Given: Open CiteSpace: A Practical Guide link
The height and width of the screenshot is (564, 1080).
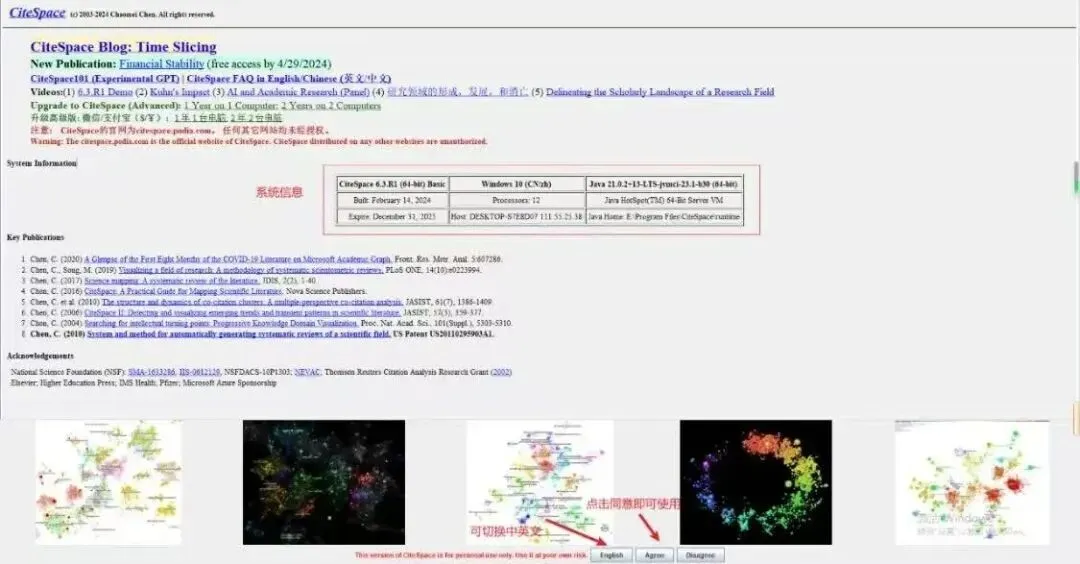Looking at the screenshot, I should [x=183, y=291].
